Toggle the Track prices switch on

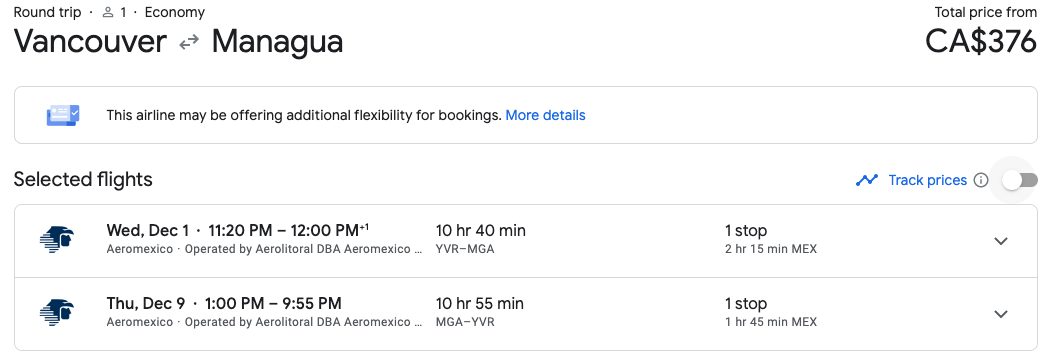pyautogui.click(x=1020, y=180)
